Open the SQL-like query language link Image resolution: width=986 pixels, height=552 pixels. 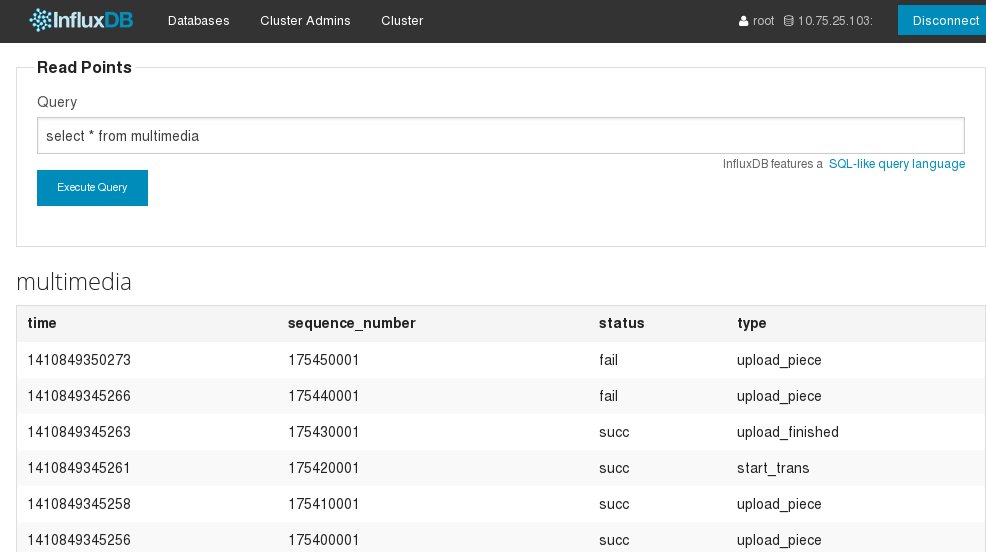click(x=897, y=164)
